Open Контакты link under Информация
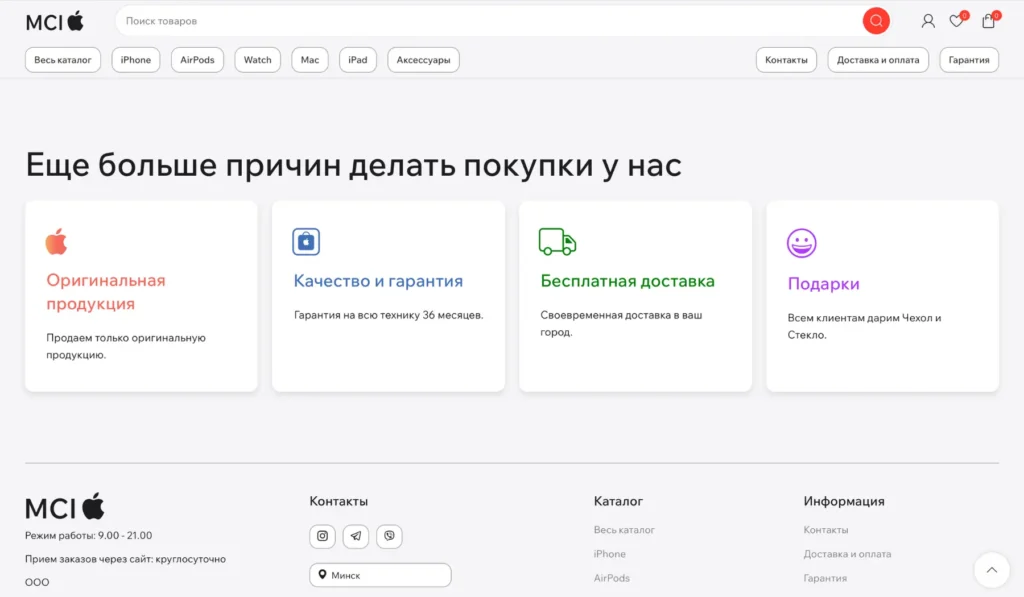This screenshot has width=1024, height=597. click(x=826, y=530)
